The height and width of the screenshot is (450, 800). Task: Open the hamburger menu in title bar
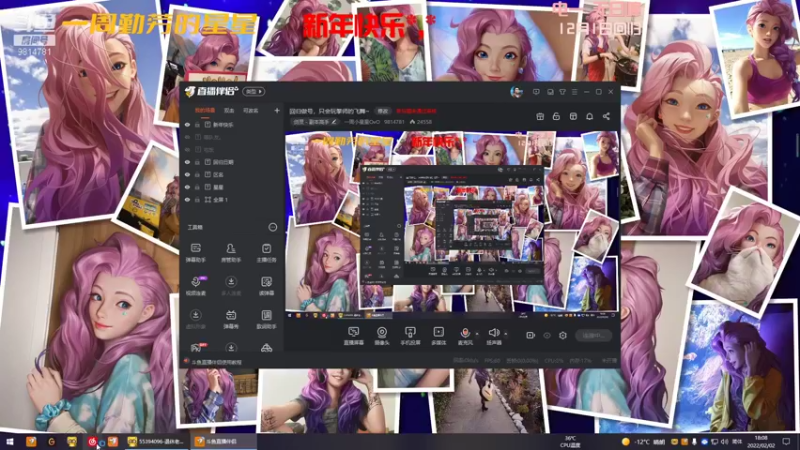[574, 92]
